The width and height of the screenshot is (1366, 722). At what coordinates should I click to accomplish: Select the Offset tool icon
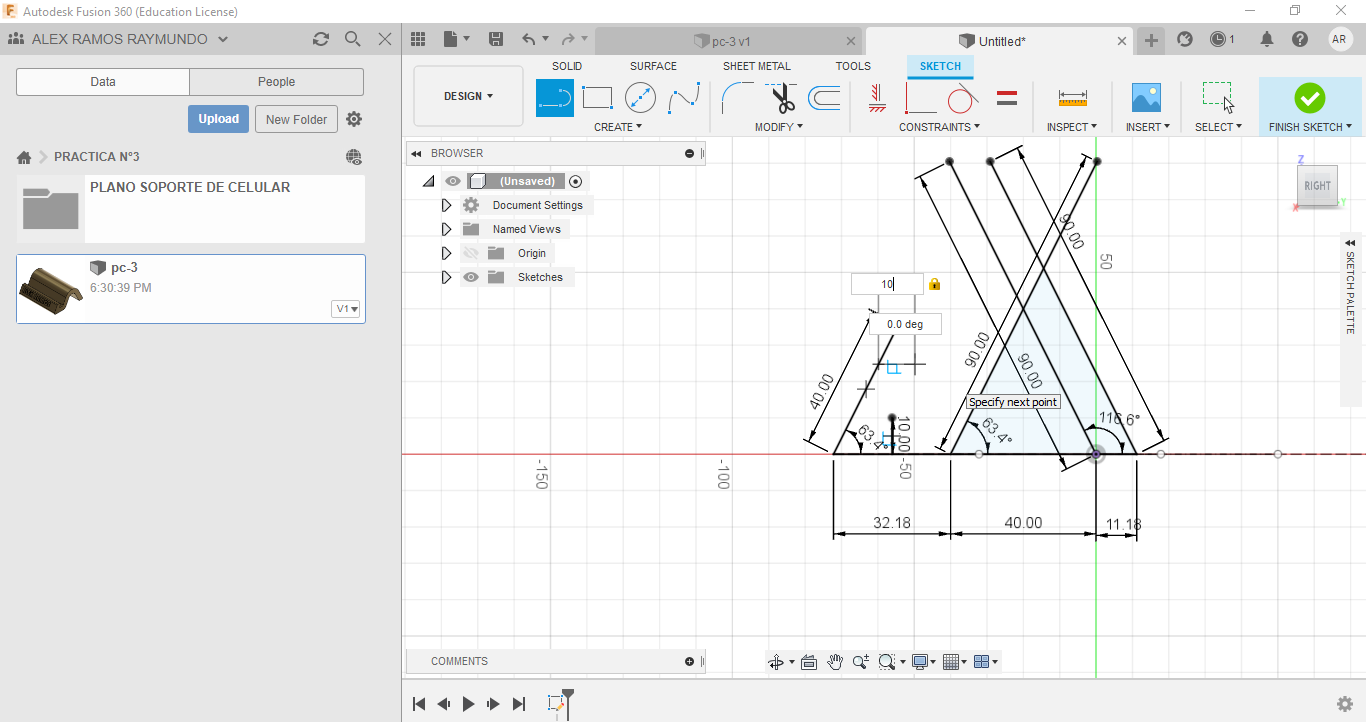click(x=824, y=98)
